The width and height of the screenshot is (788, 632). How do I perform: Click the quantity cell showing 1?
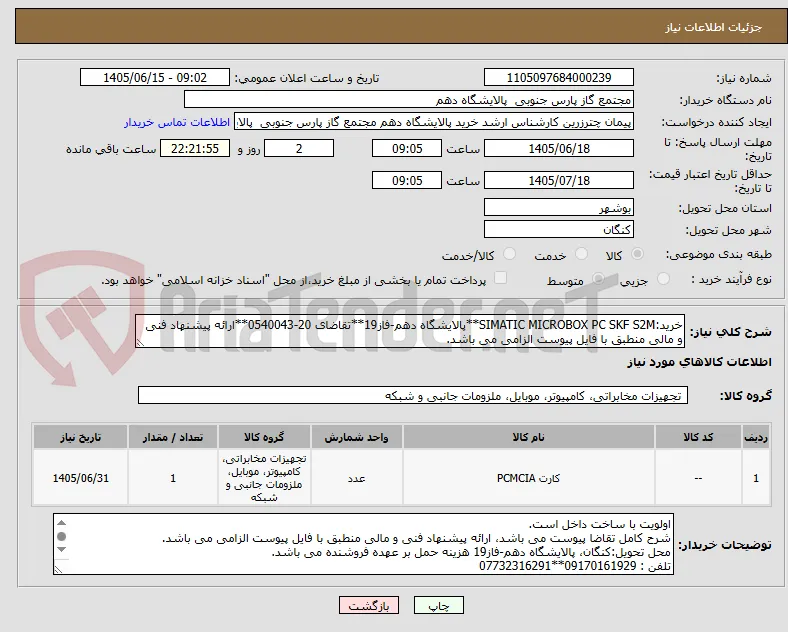pos(173,478)
